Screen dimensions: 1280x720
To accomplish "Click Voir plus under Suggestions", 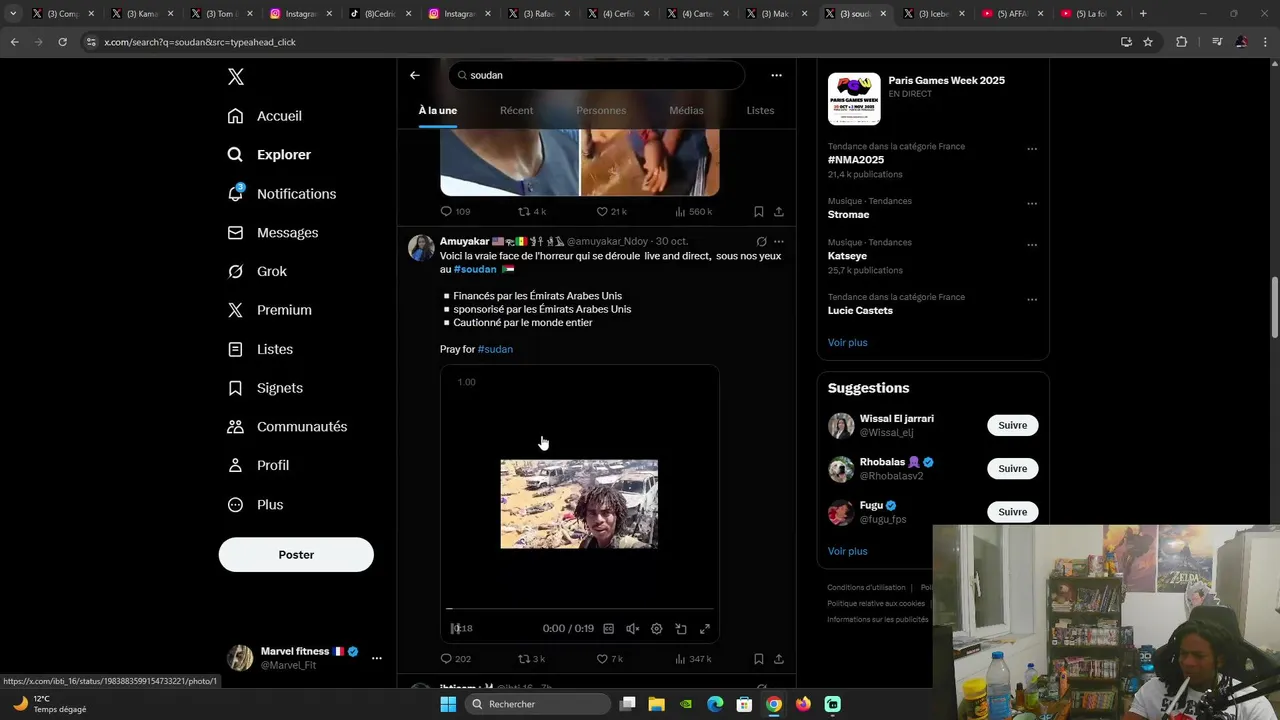I will 847,552.
